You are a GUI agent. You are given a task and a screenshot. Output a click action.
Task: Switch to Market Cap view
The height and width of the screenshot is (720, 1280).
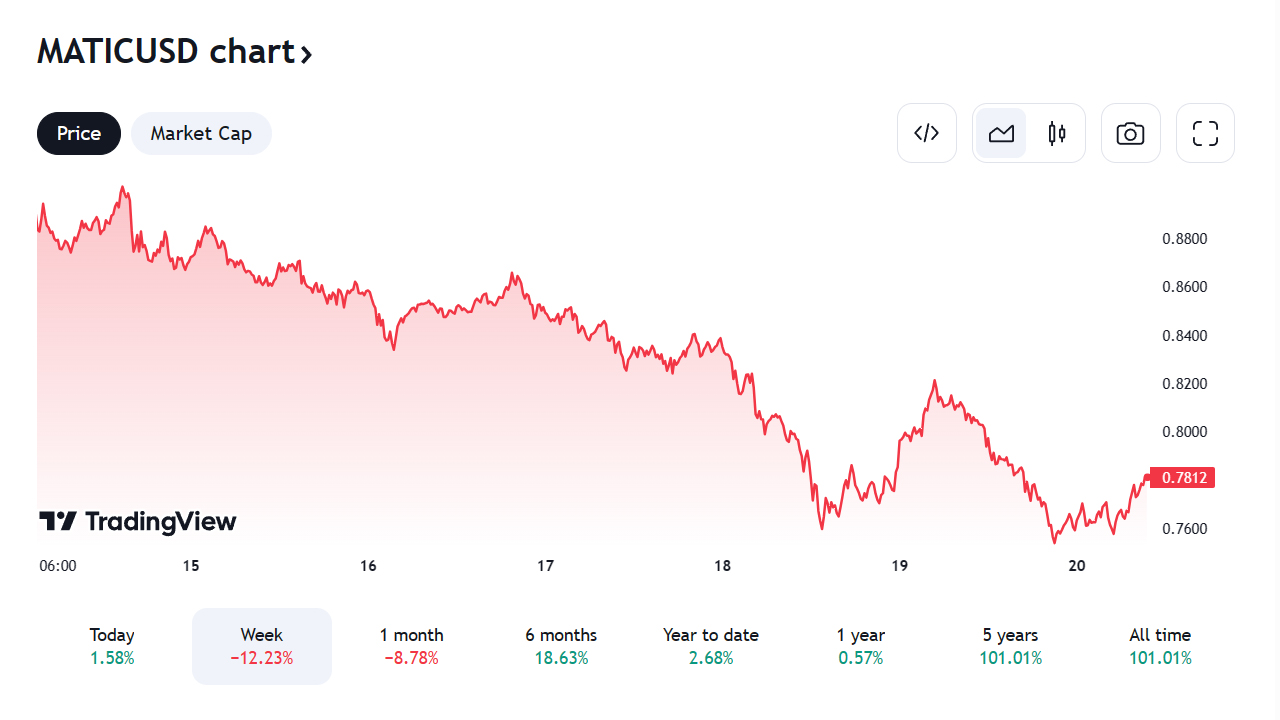201,133
